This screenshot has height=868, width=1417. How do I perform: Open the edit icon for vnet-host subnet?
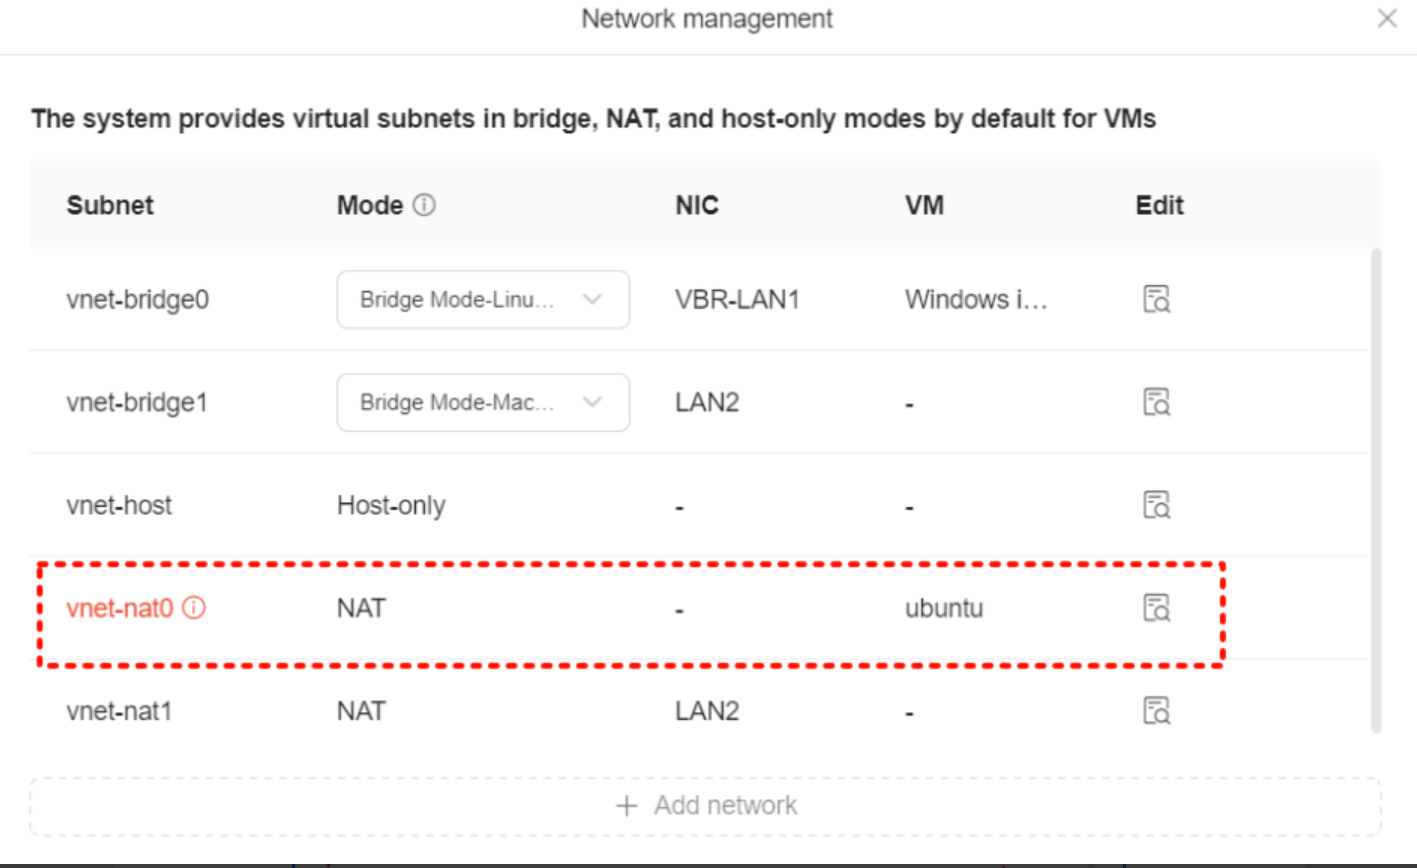coord(1155,505)
